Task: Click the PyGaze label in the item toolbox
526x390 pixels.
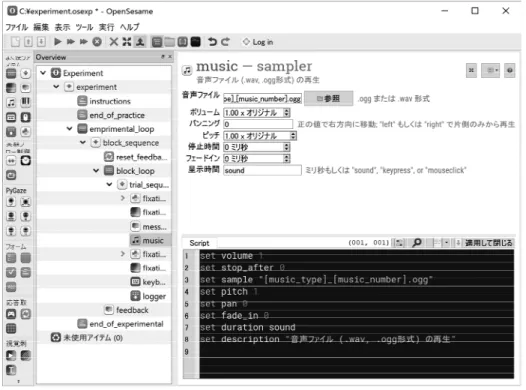Action: (16, 190)
